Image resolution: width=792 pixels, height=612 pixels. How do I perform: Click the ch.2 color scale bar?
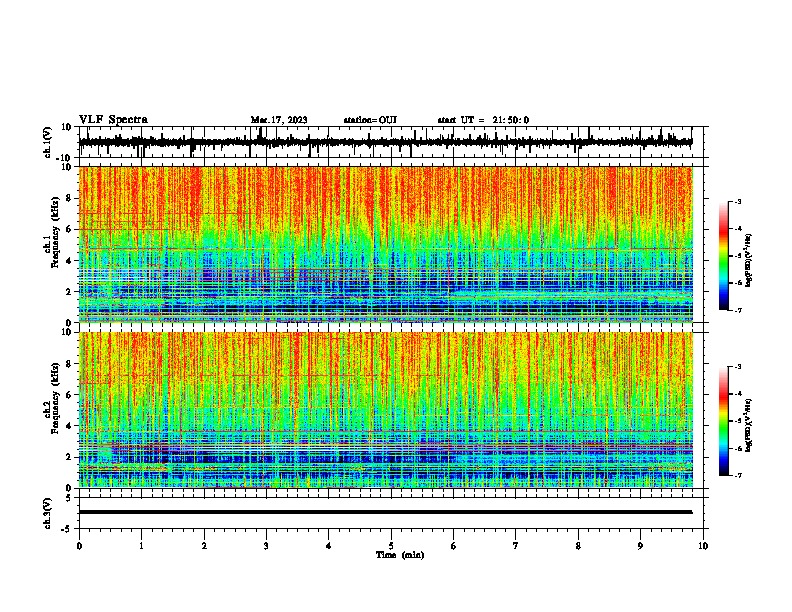click(x=724, y=421)
